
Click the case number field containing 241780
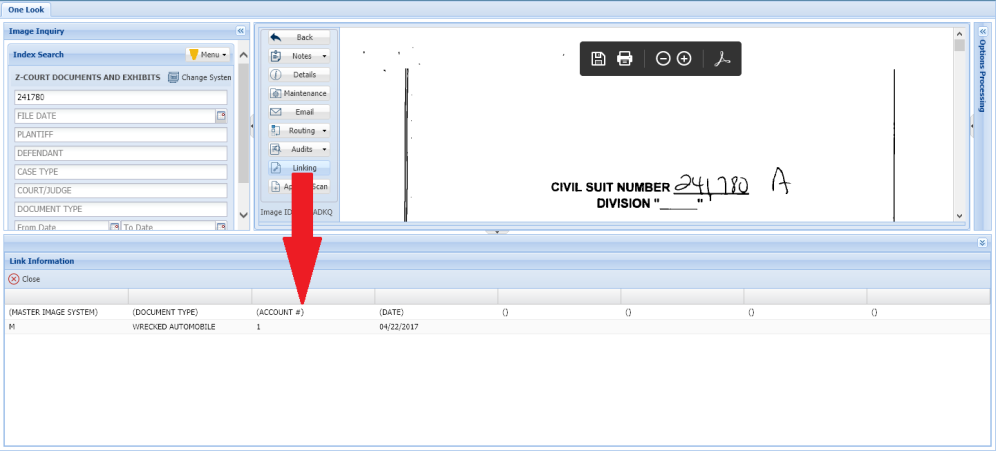[x=121, y=98]
